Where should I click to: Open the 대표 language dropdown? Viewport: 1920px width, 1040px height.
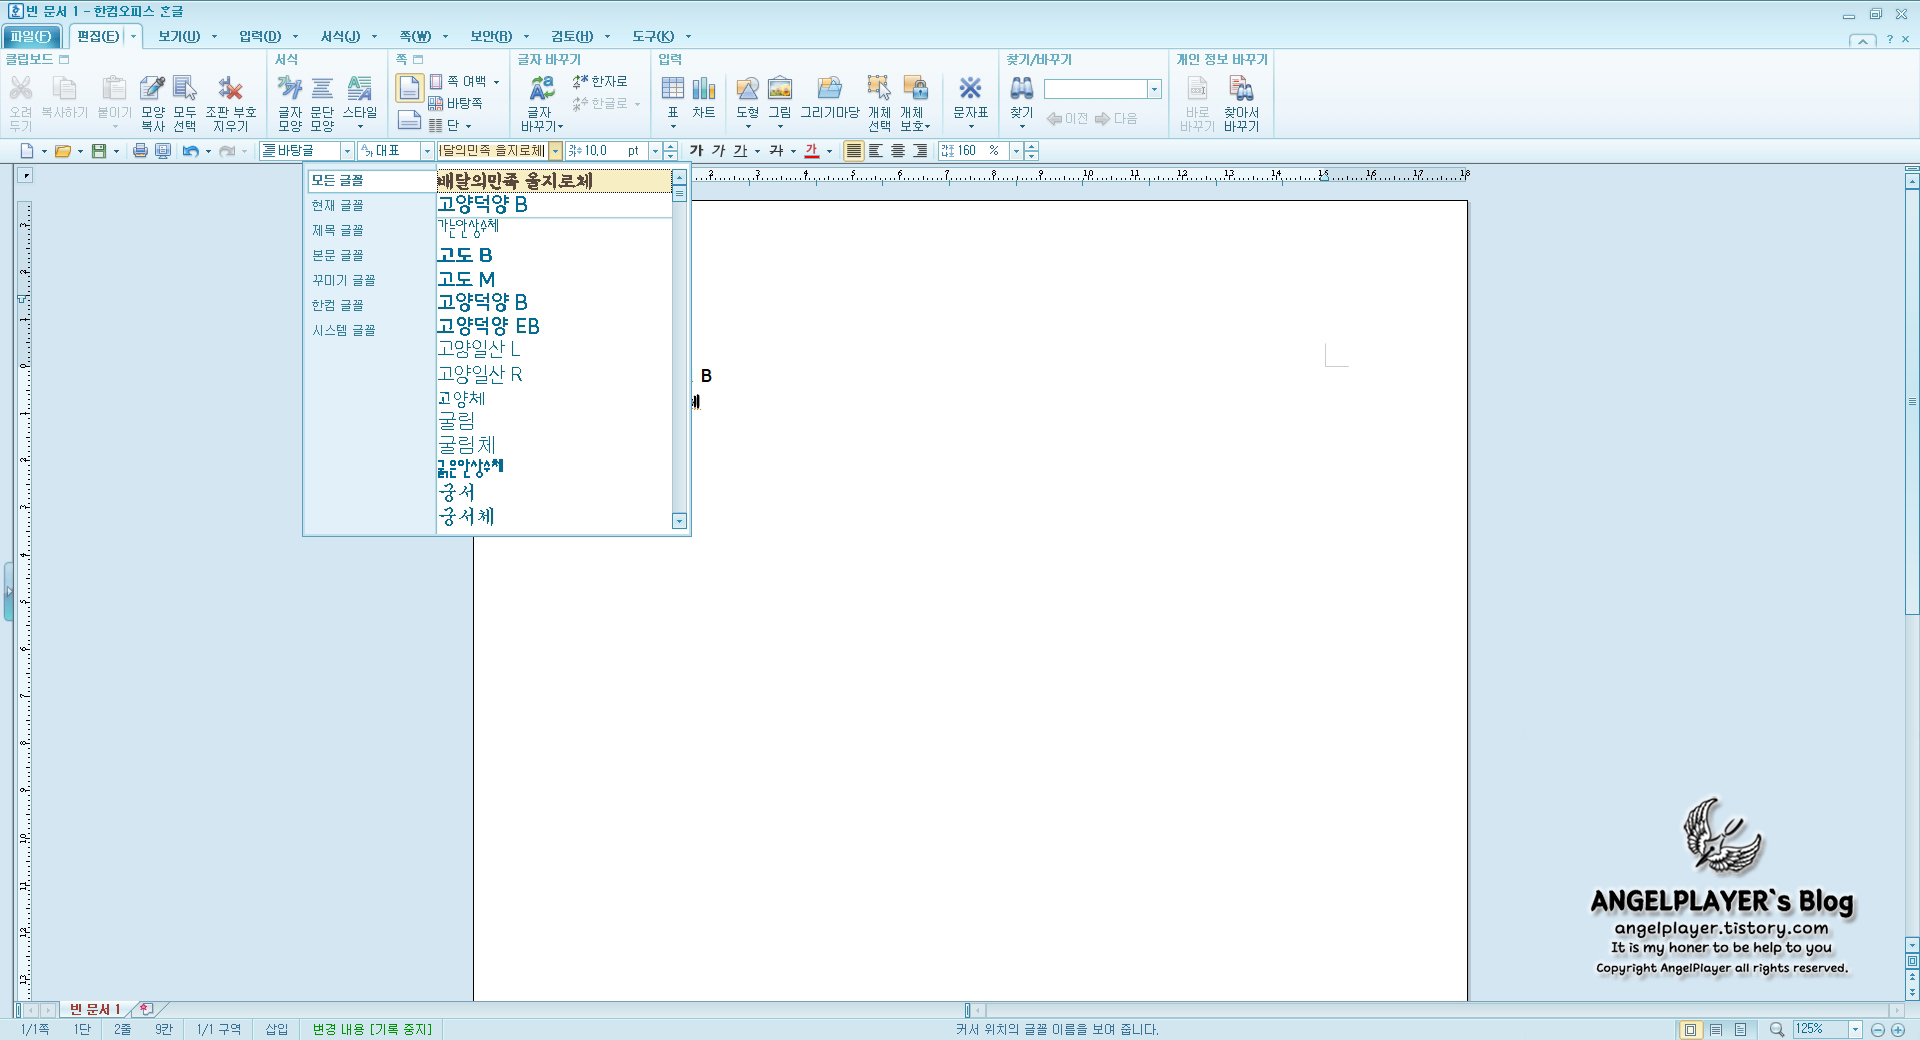coord(427,151)
